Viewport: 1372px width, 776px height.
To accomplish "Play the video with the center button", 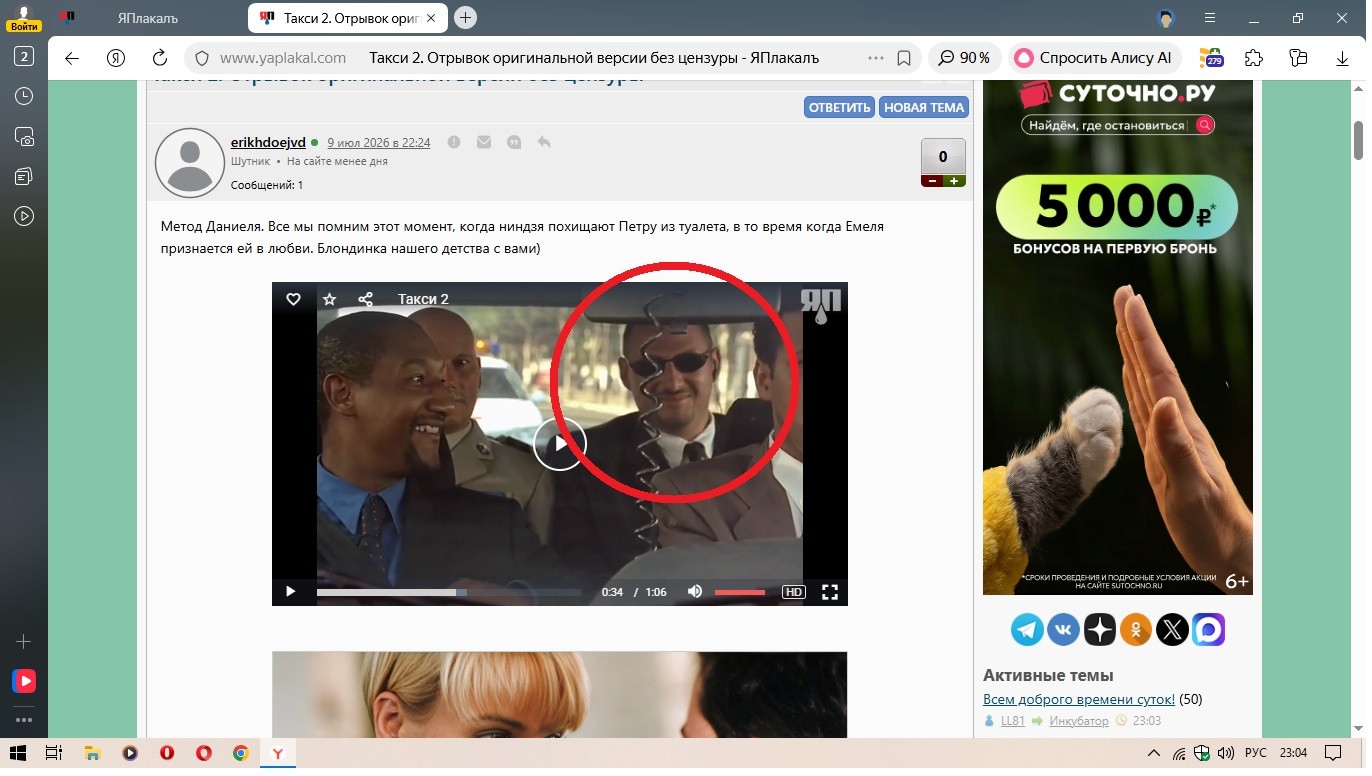I will pyautogui.click(x=559, y=444).
